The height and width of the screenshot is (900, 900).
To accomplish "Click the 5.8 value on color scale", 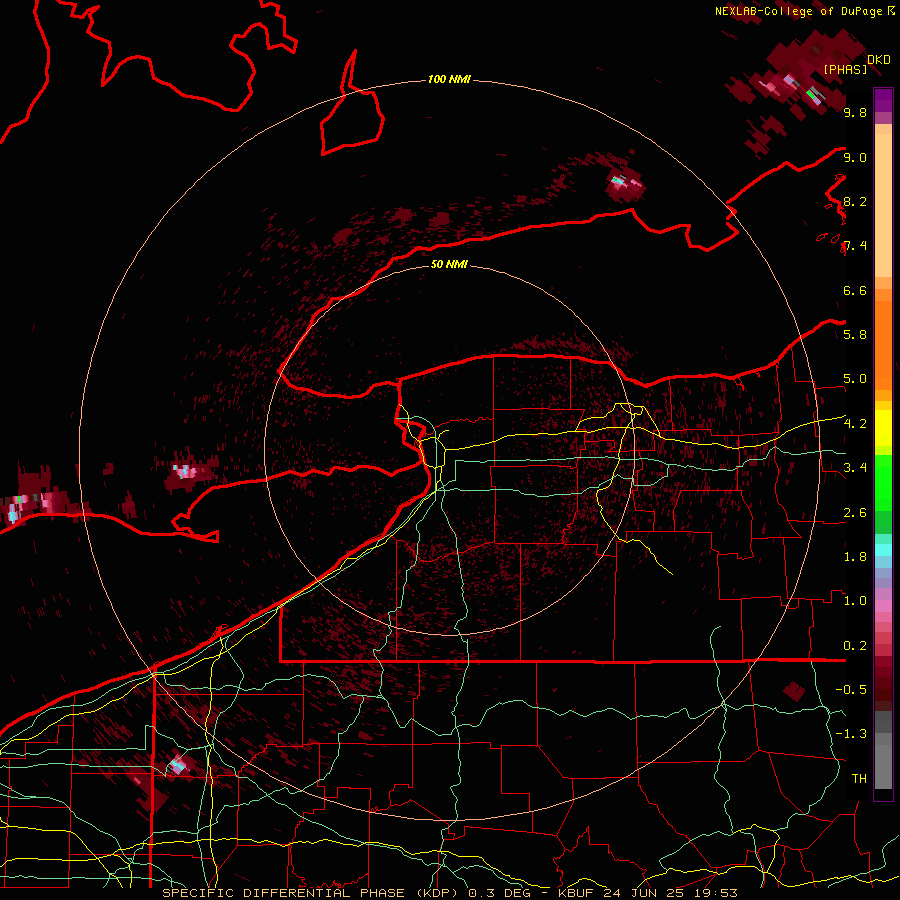I will pyautogui.click(x=855, y=334).
